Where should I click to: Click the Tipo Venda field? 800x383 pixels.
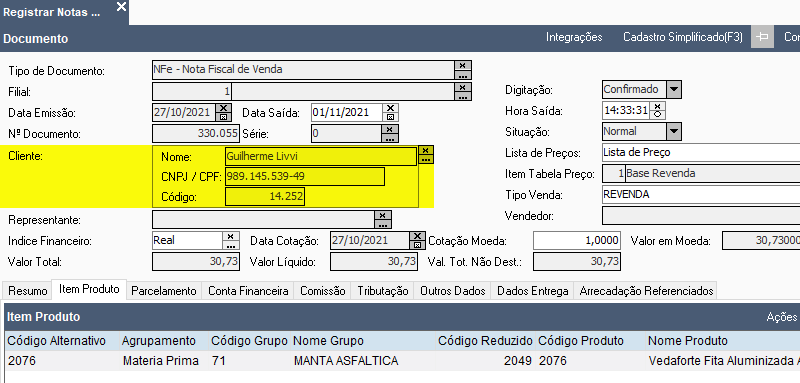pyautogui.click(x=701, y=194)
